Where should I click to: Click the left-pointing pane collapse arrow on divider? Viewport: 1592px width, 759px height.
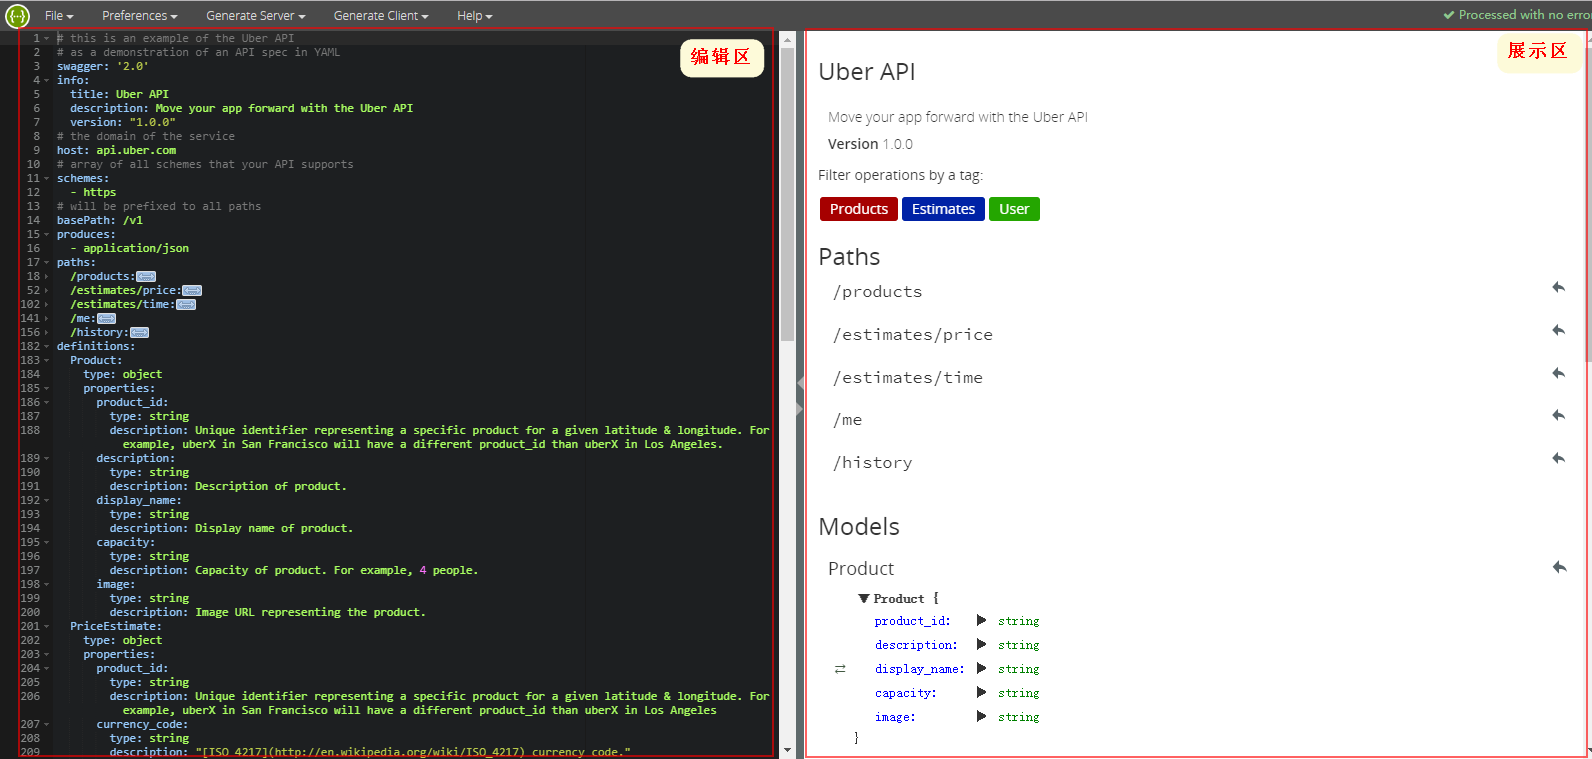[x=800, y=383]
